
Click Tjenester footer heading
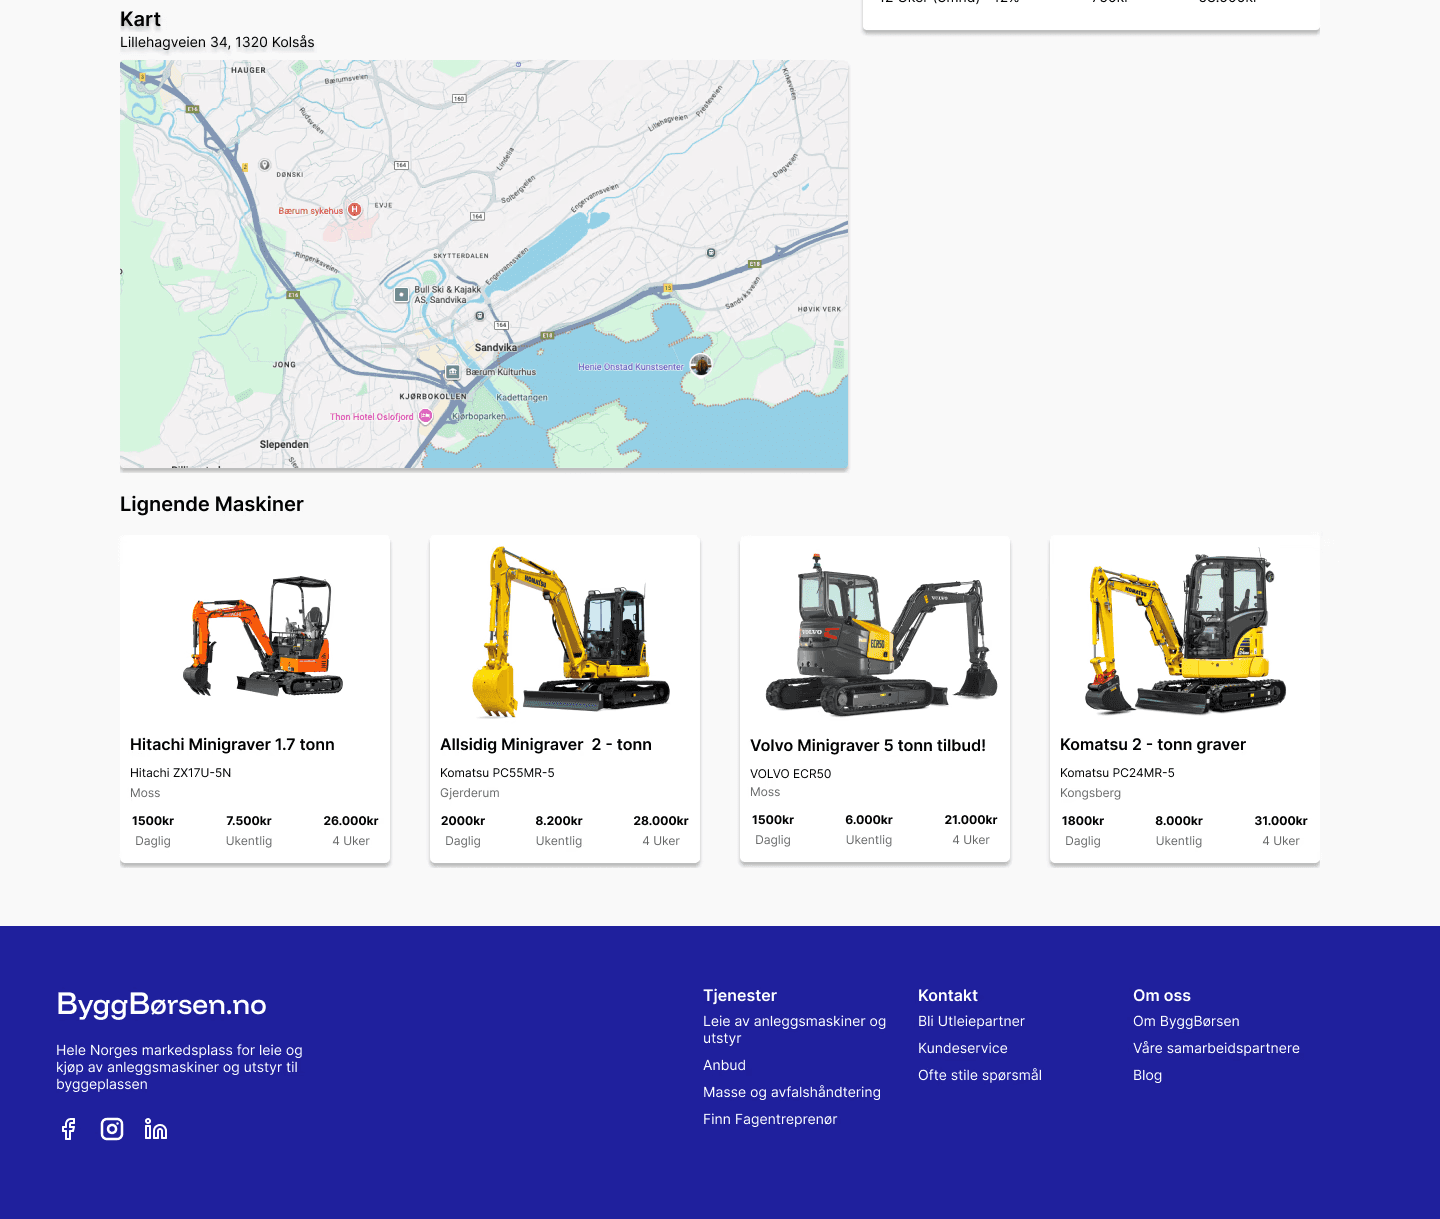pos(740,995)
